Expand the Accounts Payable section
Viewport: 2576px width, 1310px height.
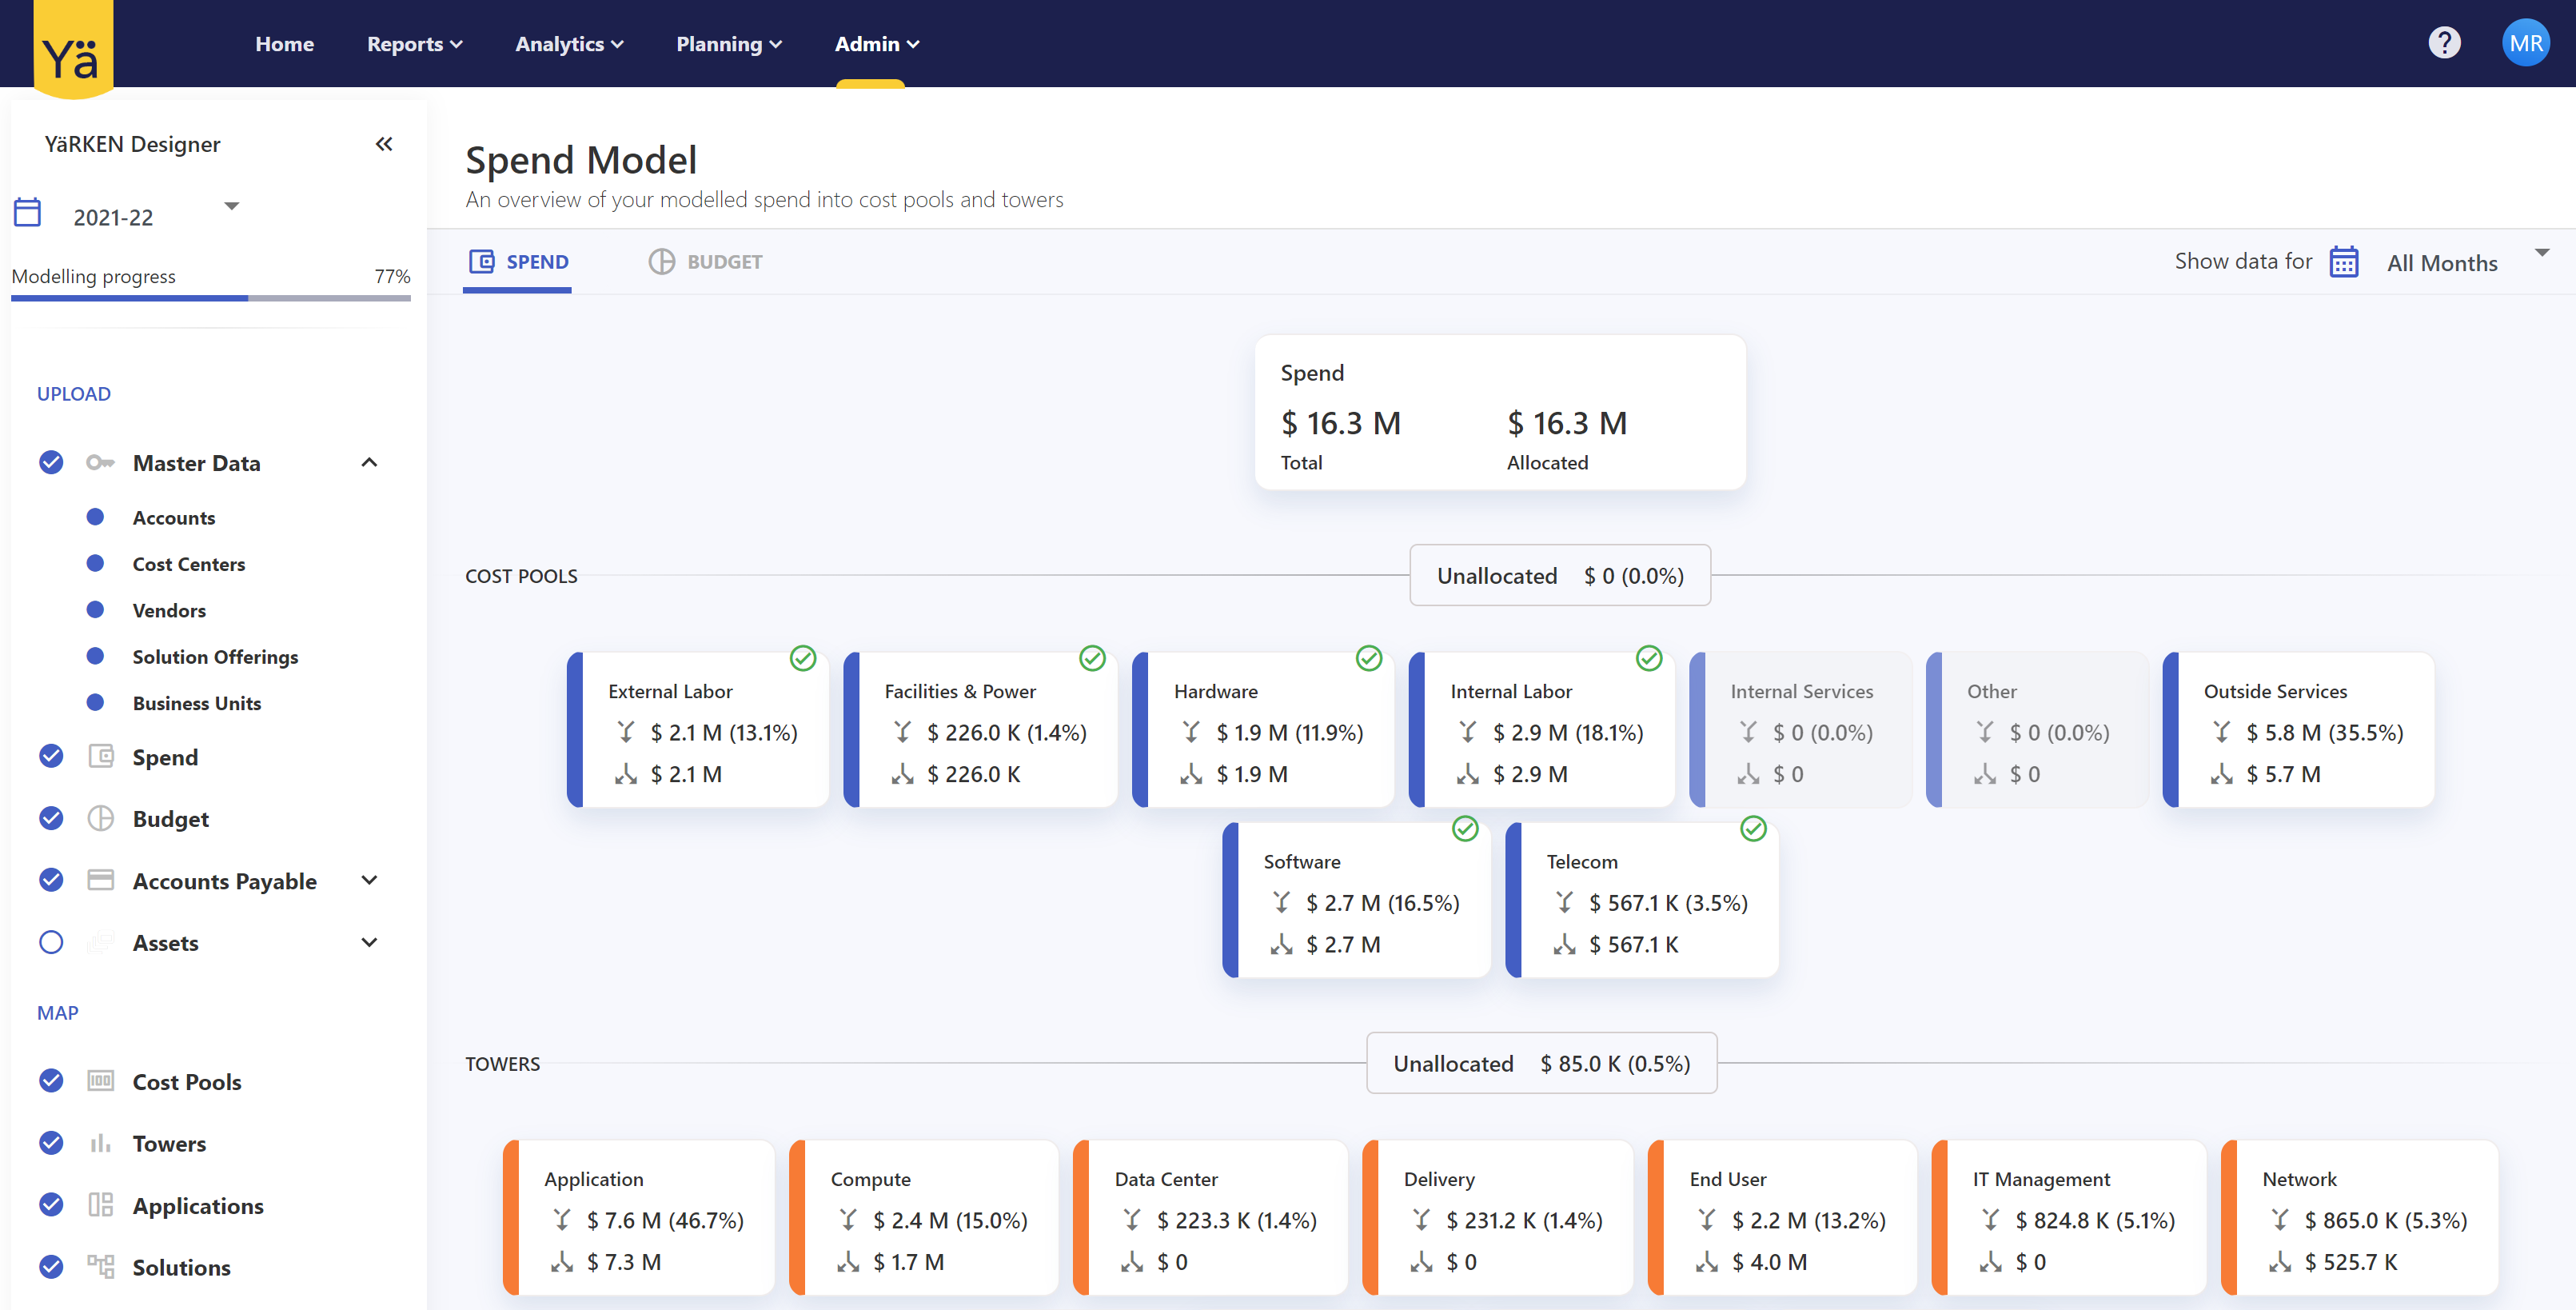coord(369,880)
